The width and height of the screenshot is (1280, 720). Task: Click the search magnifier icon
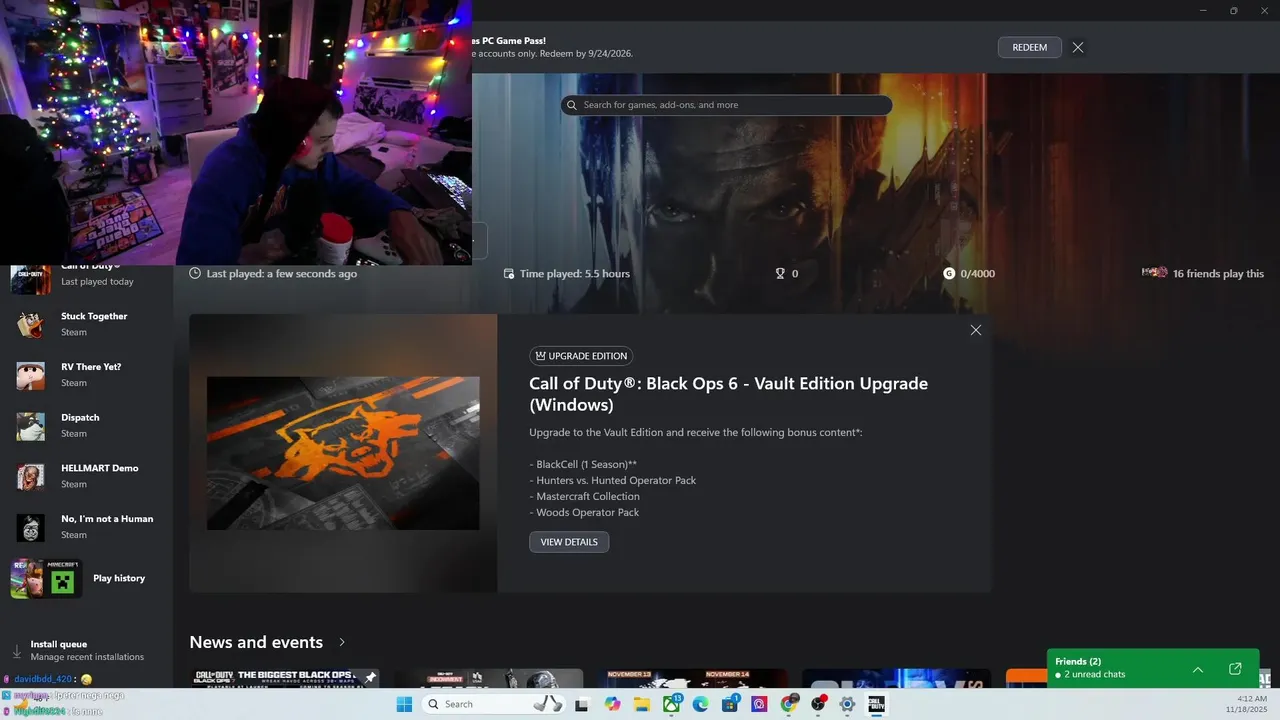(572, 105)
